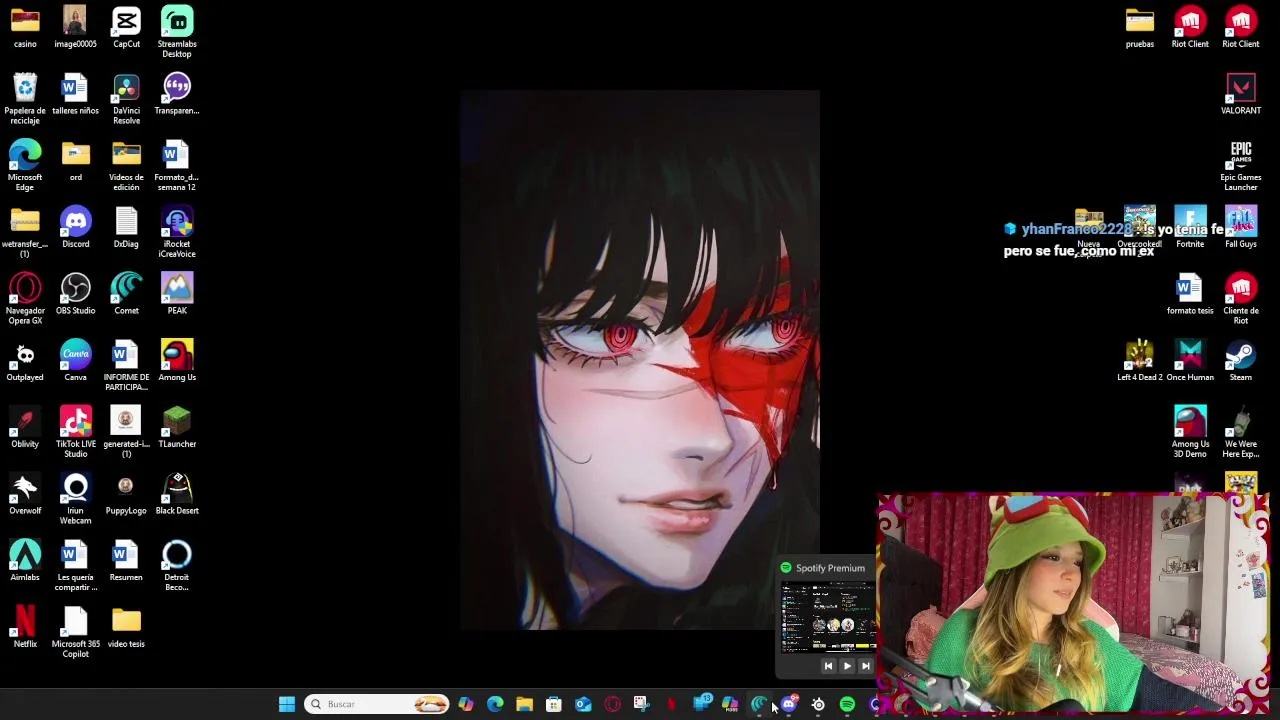Open the PEAK game shortcut
Viewport: 1280px width, 720px height.
[177, 294]
